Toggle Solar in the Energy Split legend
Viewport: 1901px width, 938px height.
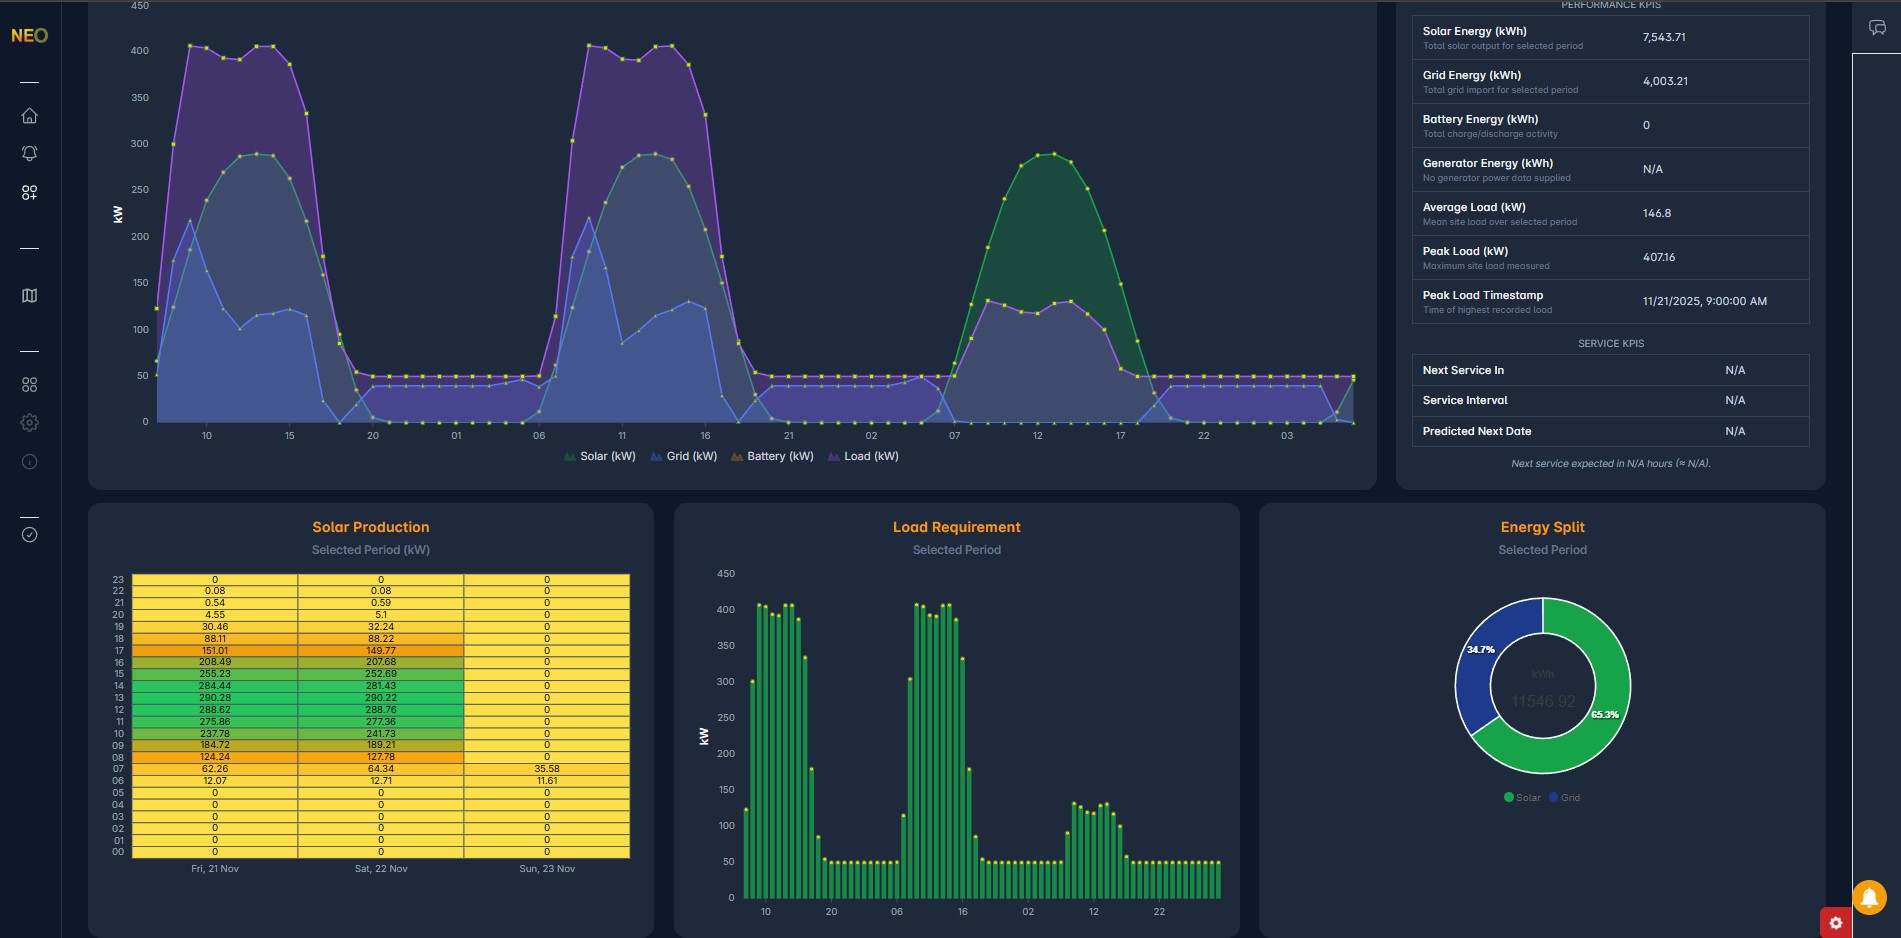coord(1521,797)
